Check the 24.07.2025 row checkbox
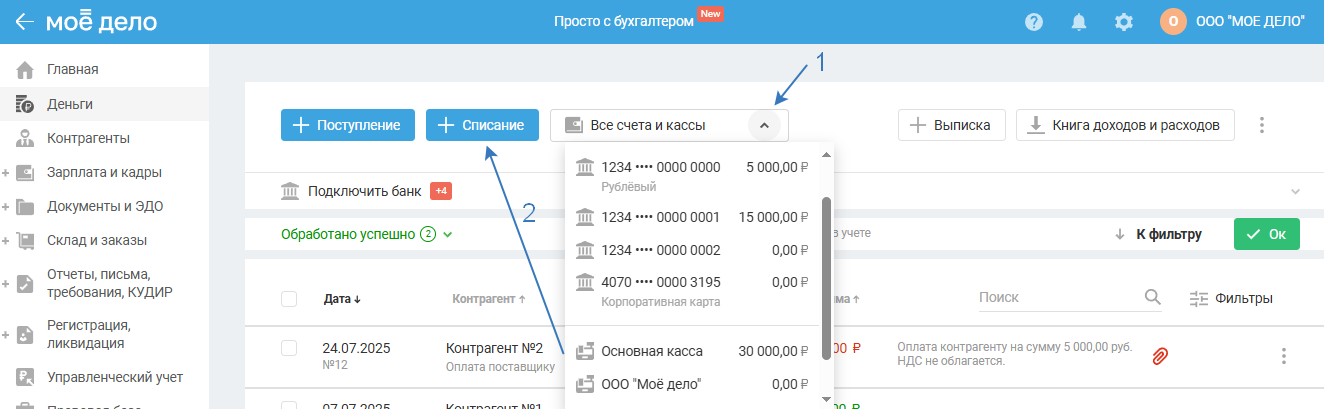The height and width of the screenshot is (409, 1324). point(289,348)
